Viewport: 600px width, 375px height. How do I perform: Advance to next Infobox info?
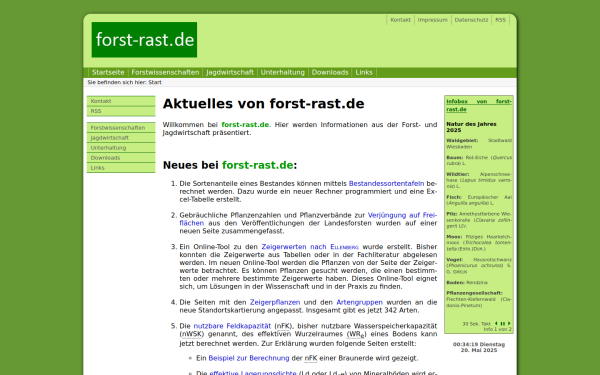click(509, 324)
